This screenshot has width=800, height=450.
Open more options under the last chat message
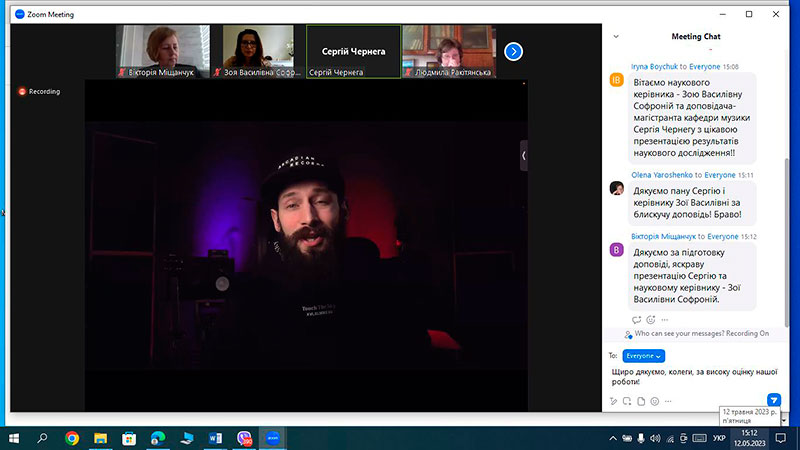tap(664, 320)
